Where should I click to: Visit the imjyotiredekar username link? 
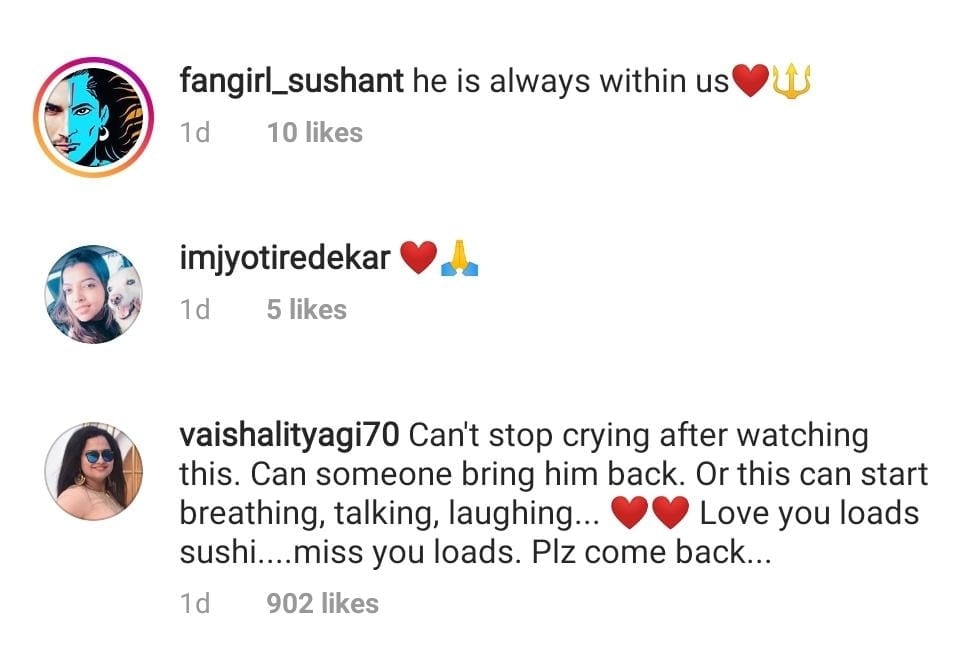coord(284,259)
